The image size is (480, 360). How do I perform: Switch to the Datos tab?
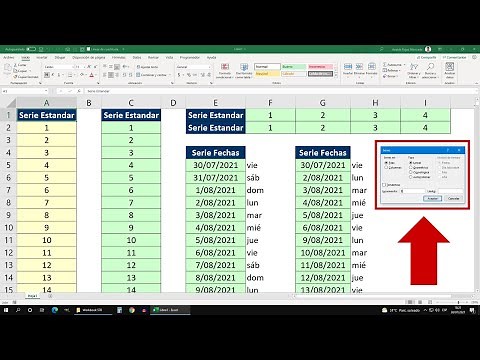[137, 57]
